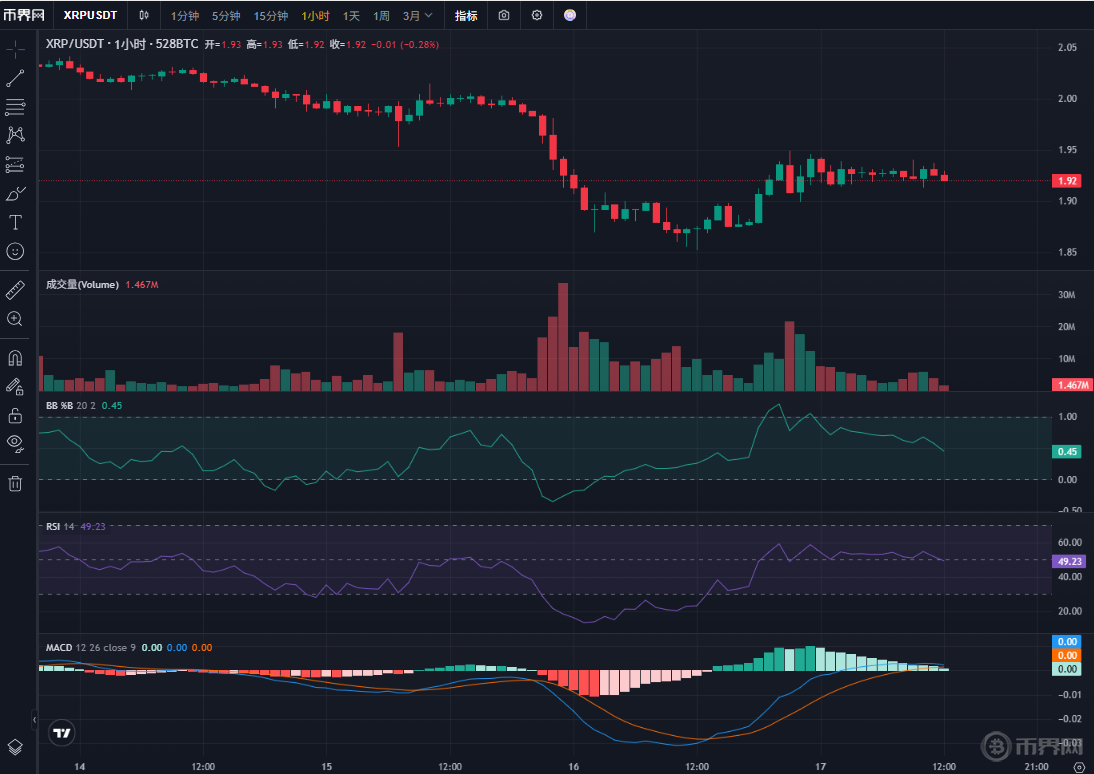1094x774 pixels.
Task: Expand the 3月 timeframe dropdown
Action: (418, 15)
